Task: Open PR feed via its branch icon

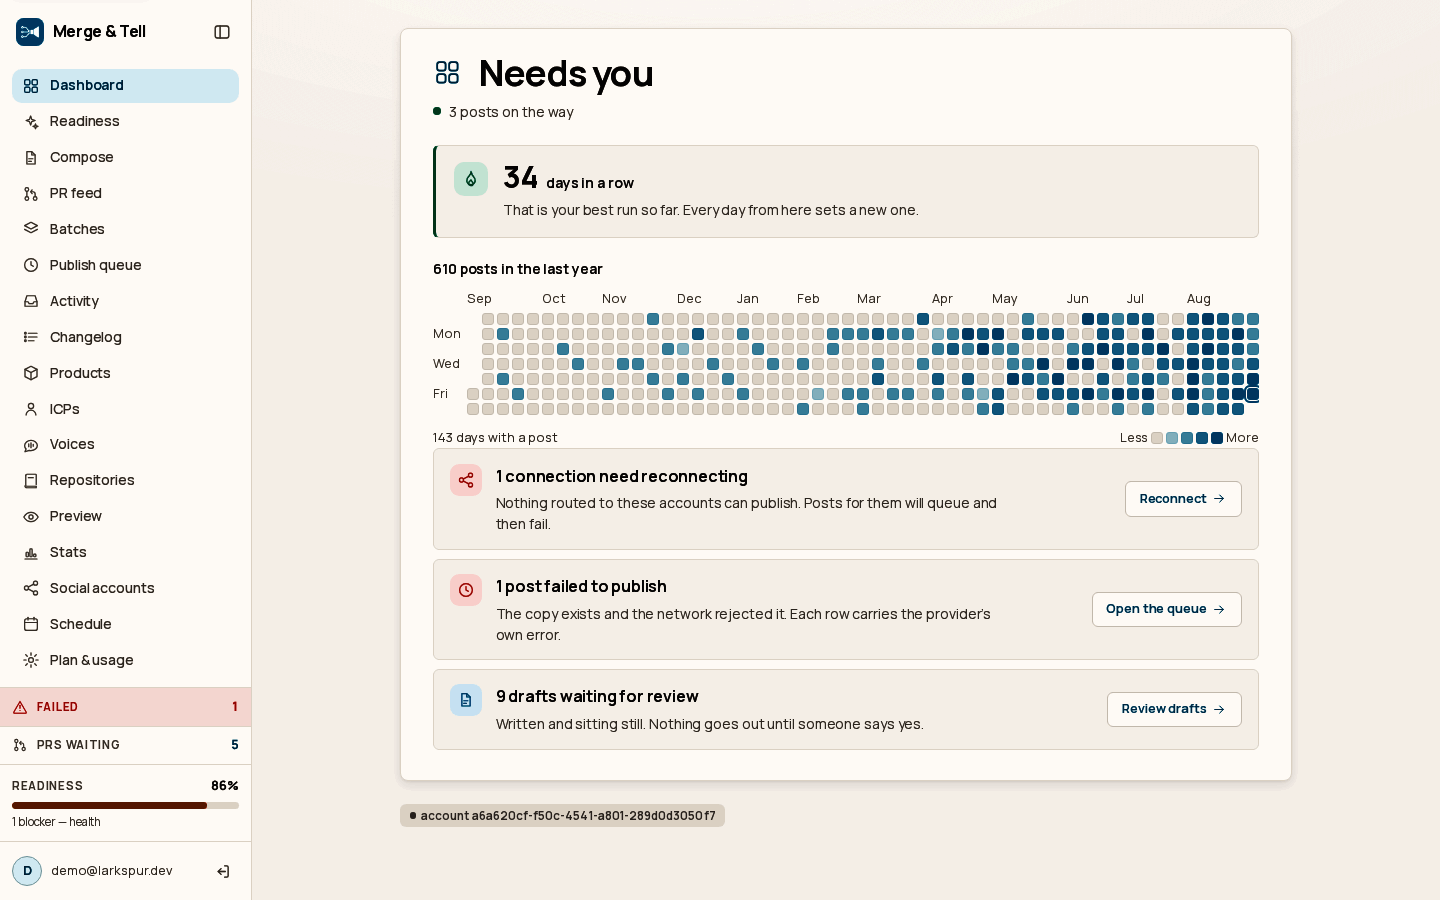Action: tap(31, 194)
